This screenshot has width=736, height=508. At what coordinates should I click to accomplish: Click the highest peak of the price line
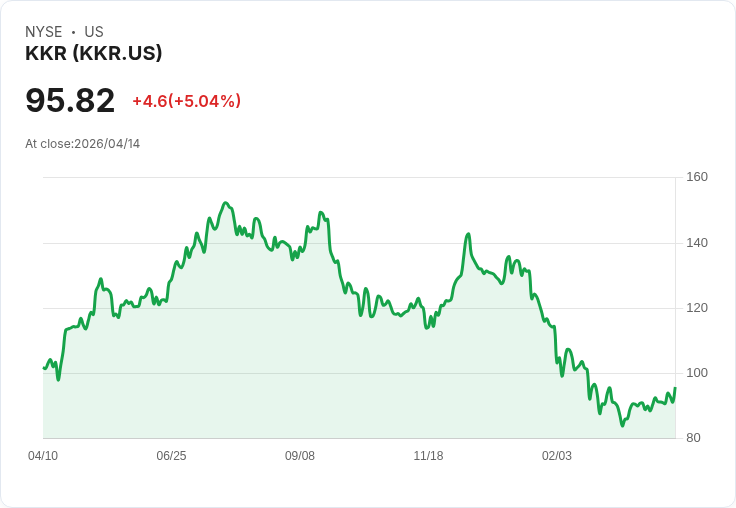225,203
